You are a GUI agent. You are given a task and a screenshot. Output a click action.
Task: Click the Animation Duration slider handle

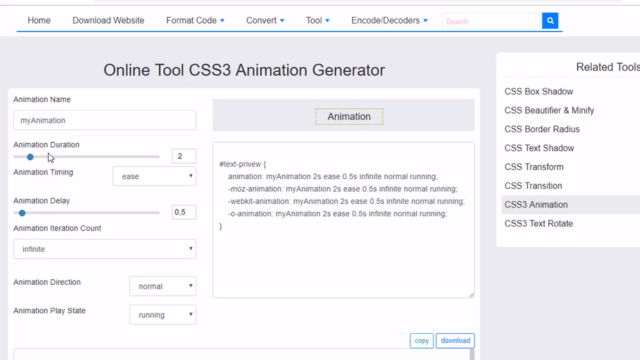pos(30,157)
